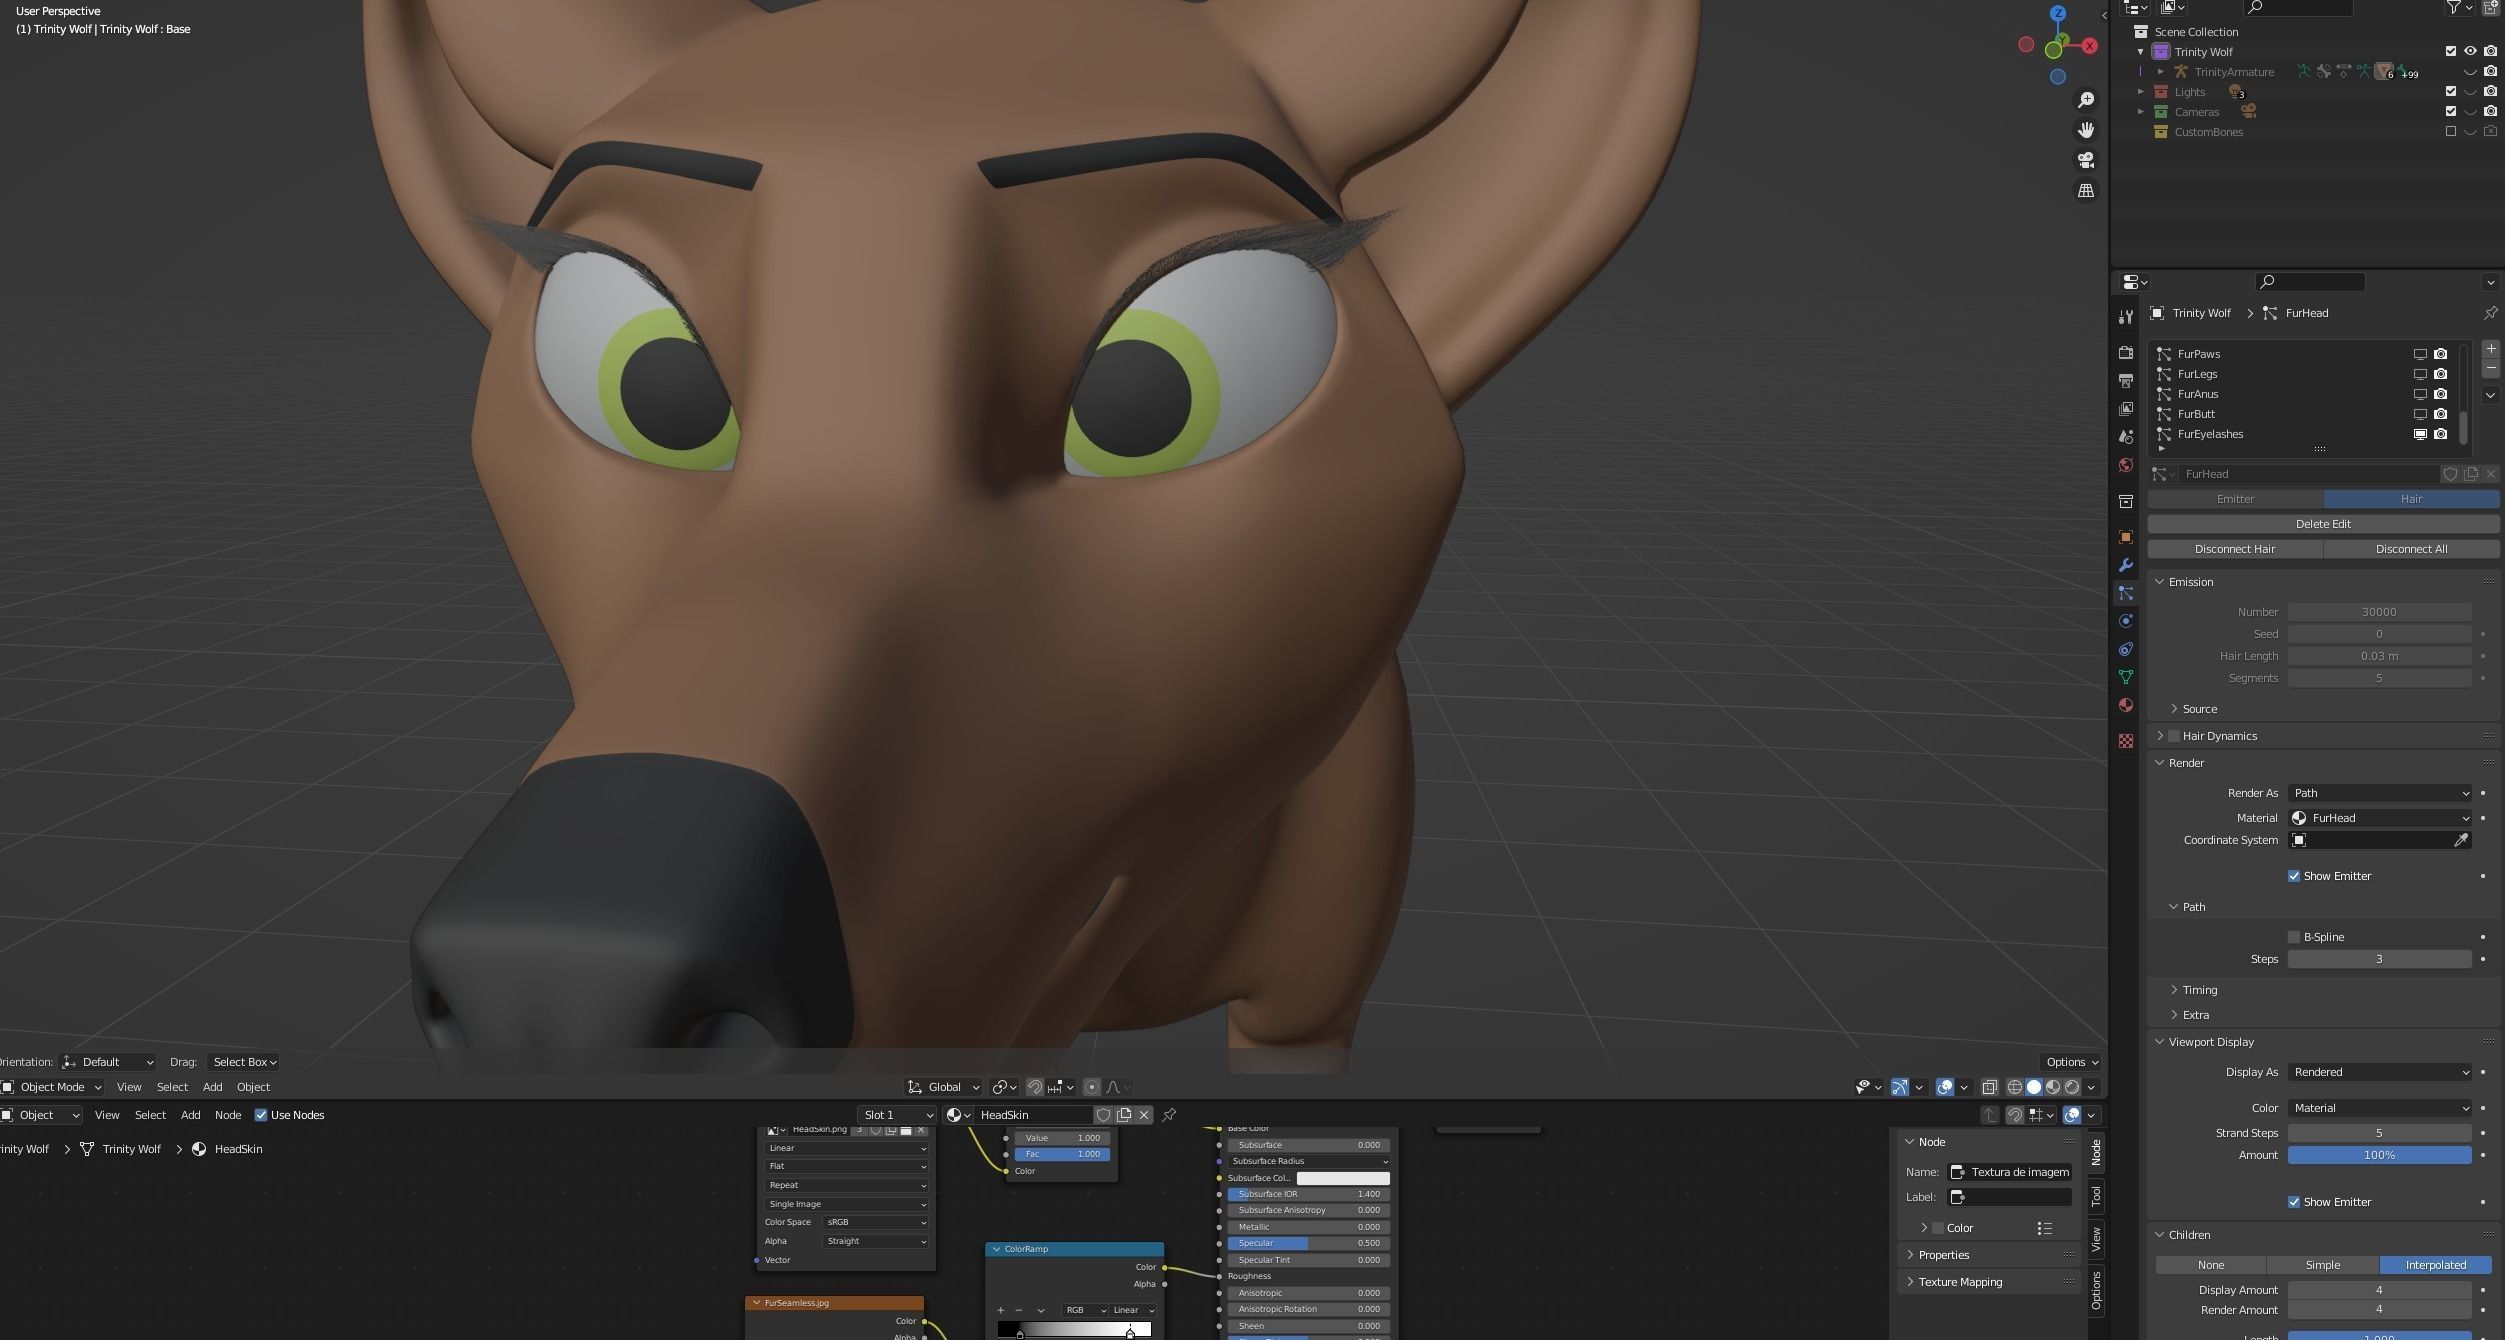This screenshot has height=1340, width=2505.
Task: Open the Output properties tab
Action: (x=2126, y=381)
